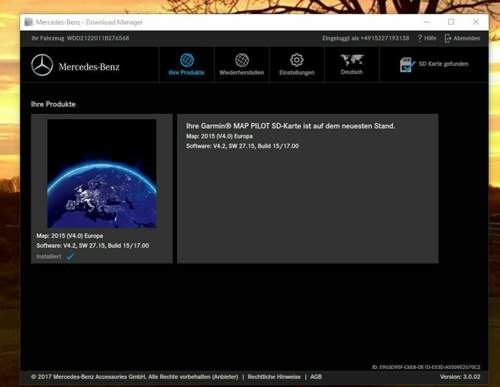
Task: Click 'Software: V4.2' line under the thumbnail
Action: (x=93, y=245)
